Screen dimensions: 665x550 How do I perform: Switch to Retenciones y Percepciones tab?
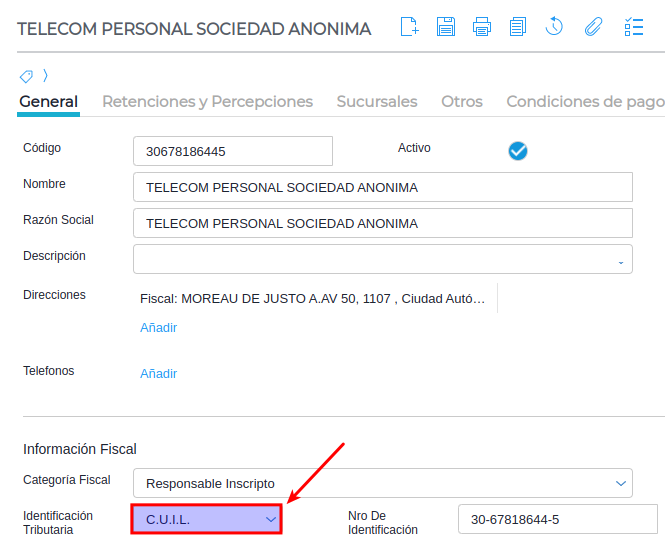207,101
